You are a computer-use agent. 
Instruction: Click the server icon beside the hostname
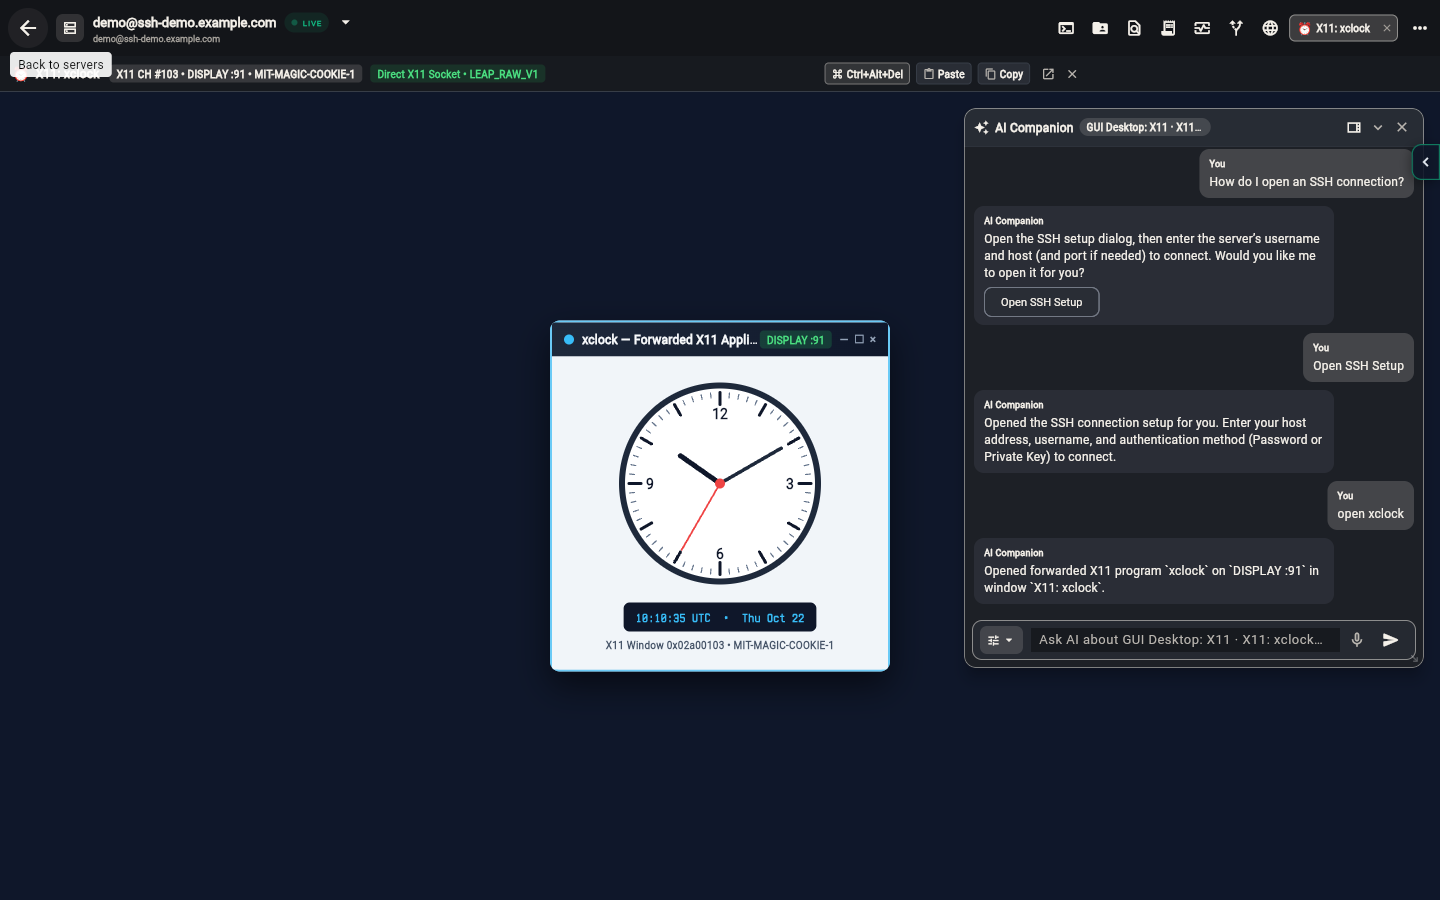[70, 28]
